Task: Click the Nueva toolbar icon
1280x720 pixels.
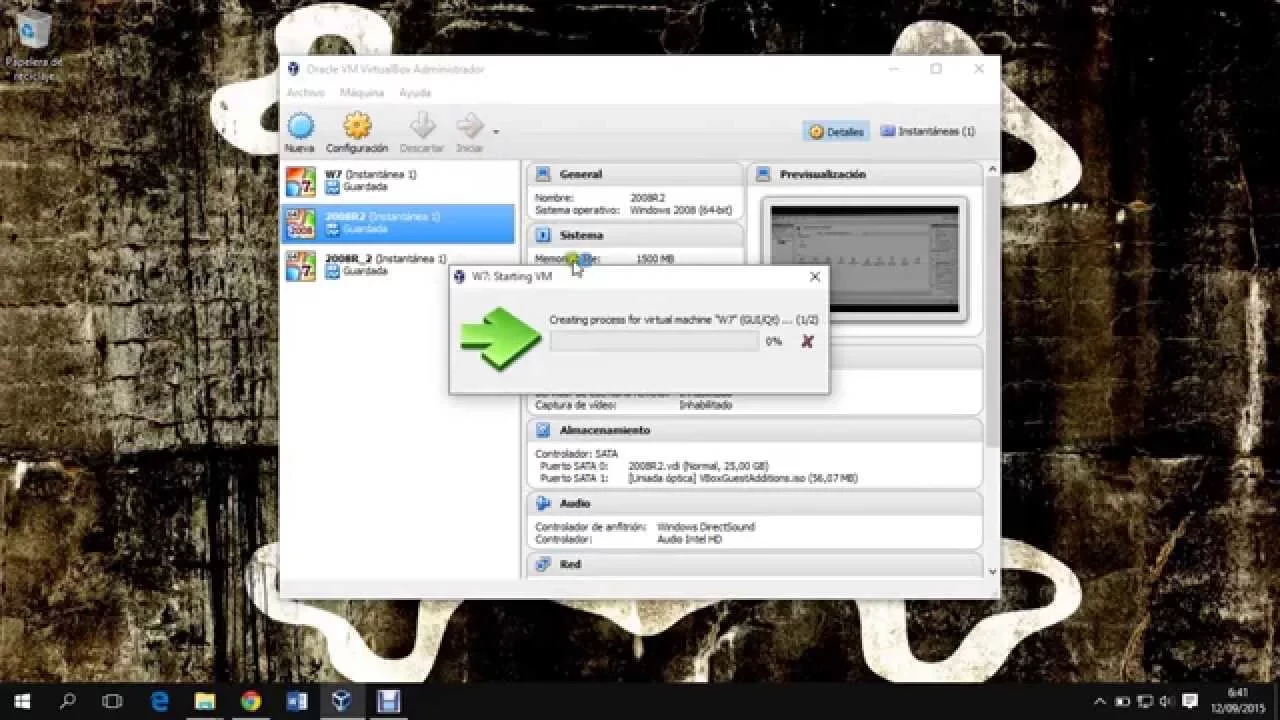Action: [300, 126]
